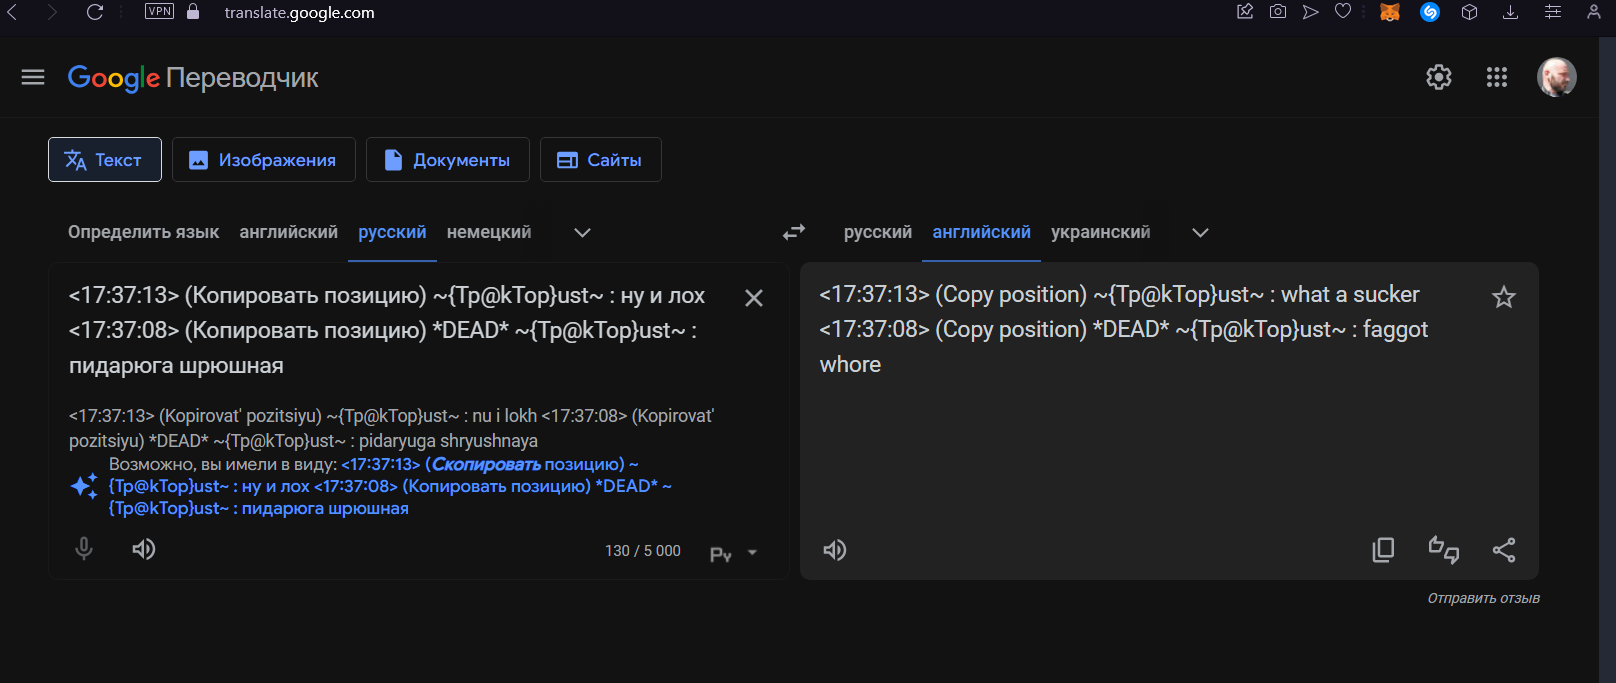Activate voice input microphone icon

point(84,549)
